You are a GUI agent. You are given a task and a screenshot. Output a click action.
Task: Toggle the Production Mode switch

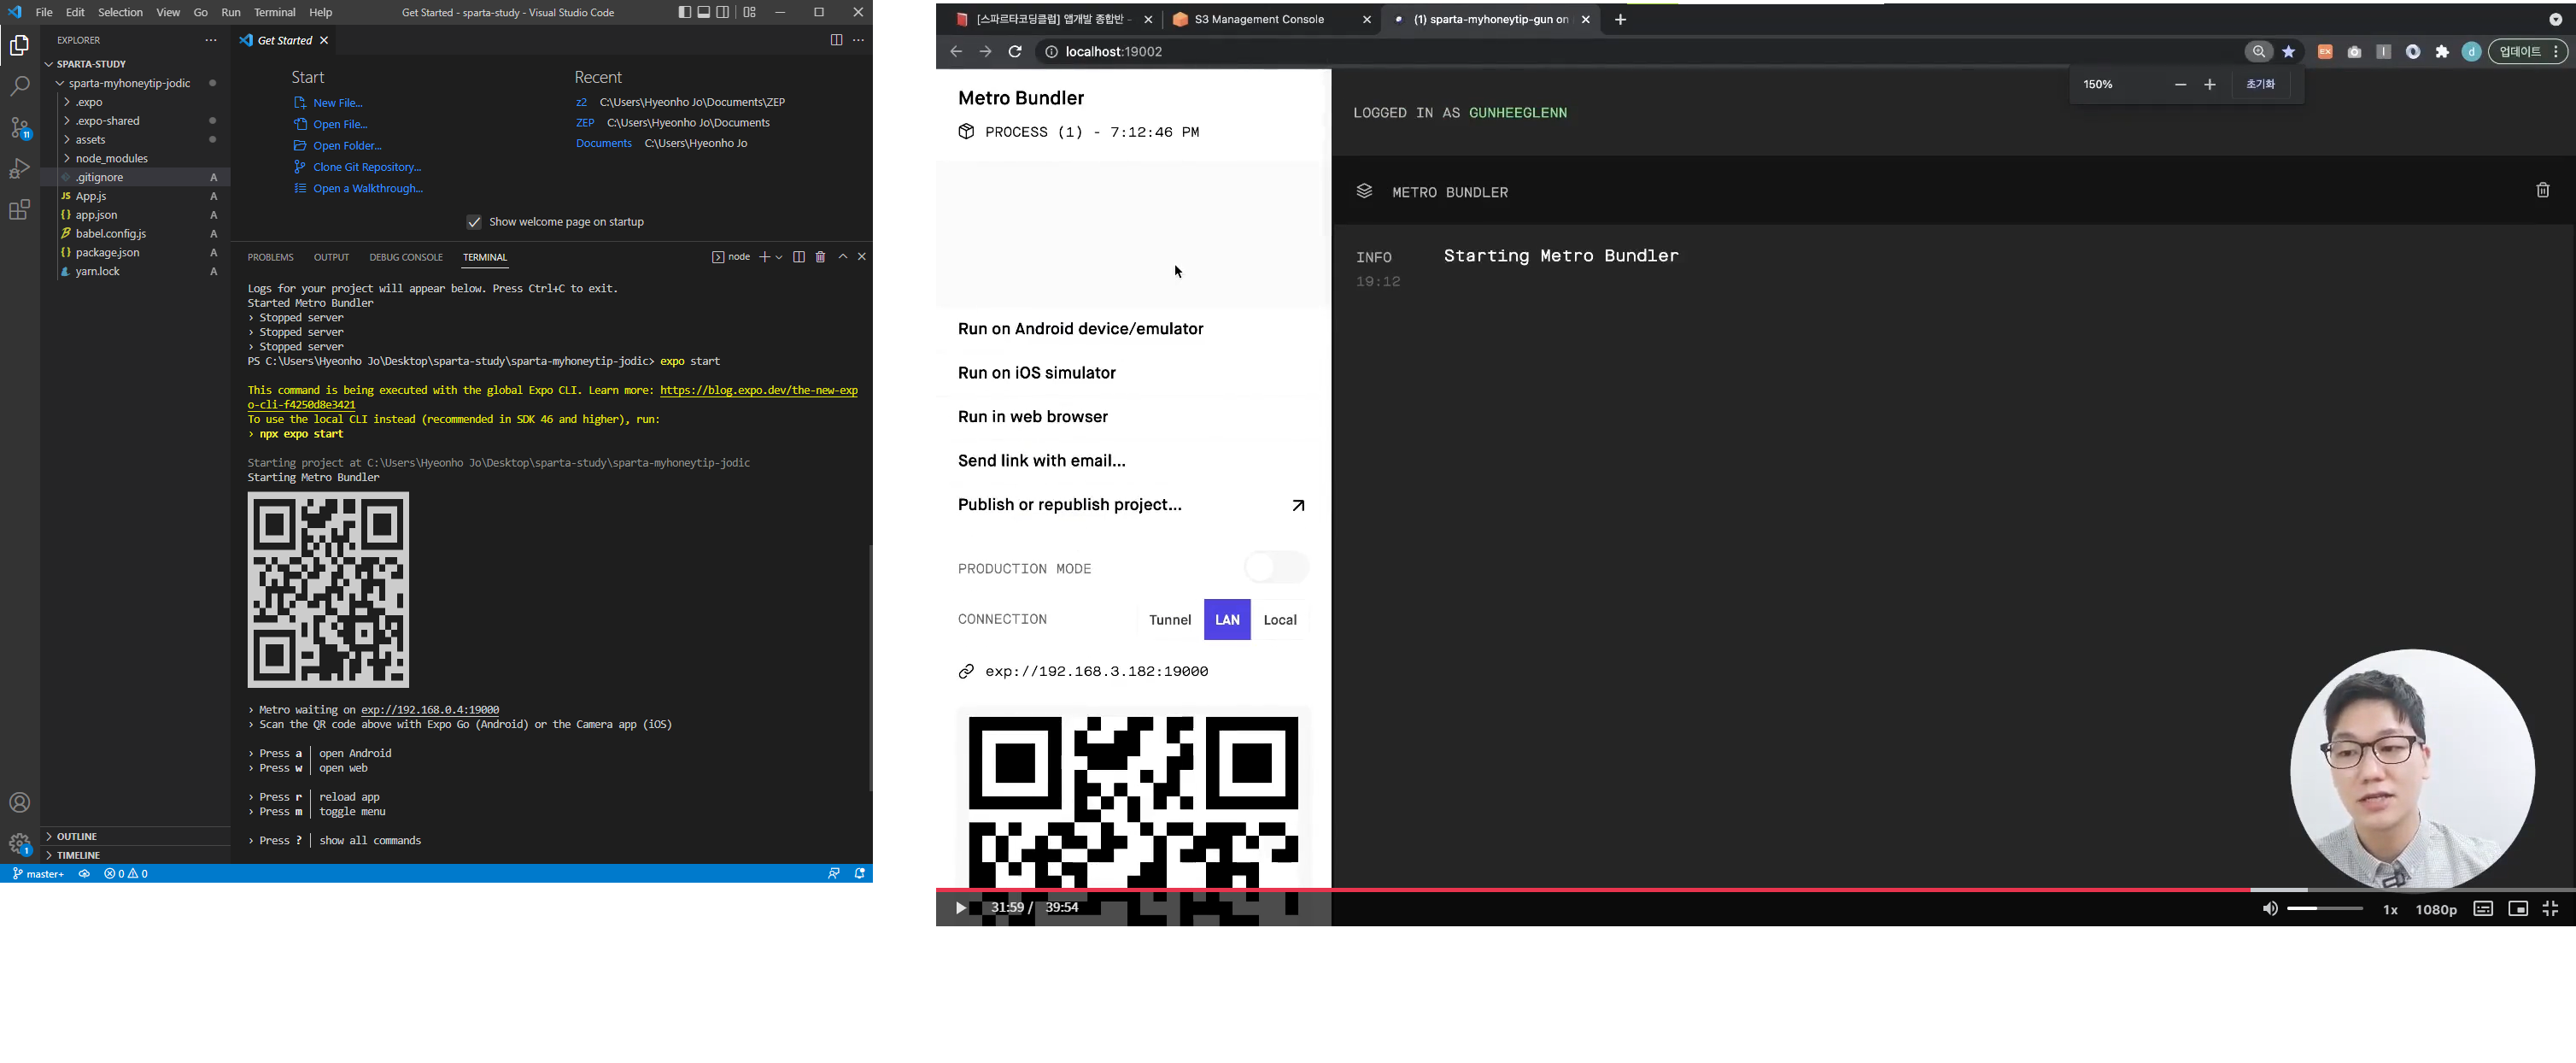pyautogui.click(x=1276, y=568)
